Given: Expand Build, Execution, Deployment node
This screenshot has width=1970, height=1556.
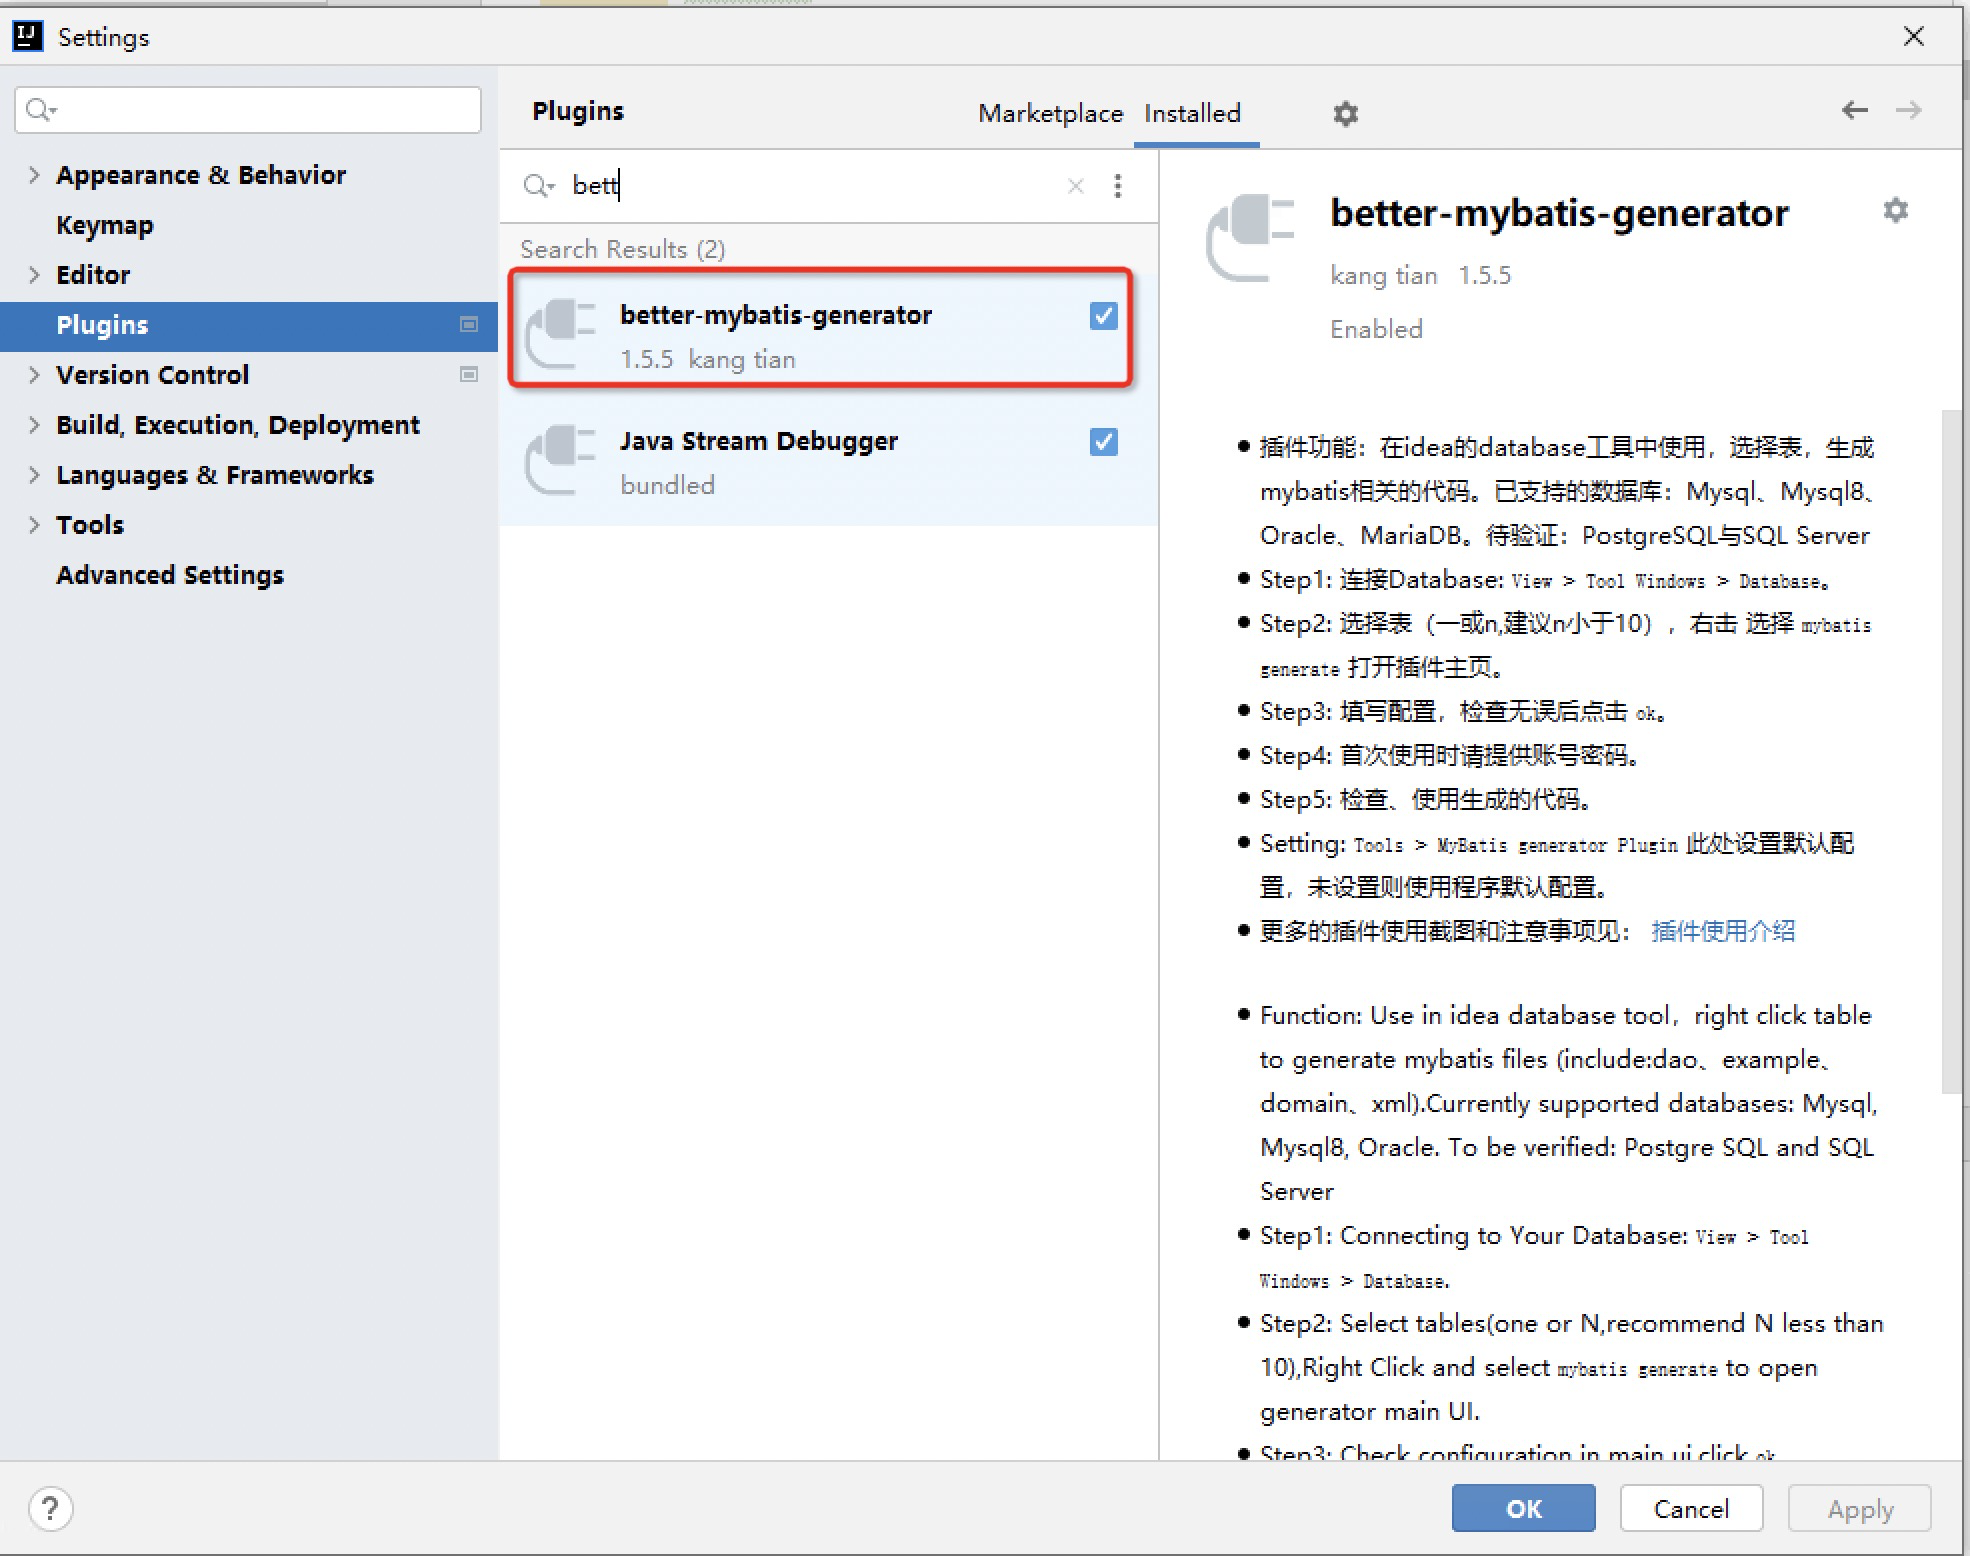Looking at the screenshot, I should click(x=34, y=425).
